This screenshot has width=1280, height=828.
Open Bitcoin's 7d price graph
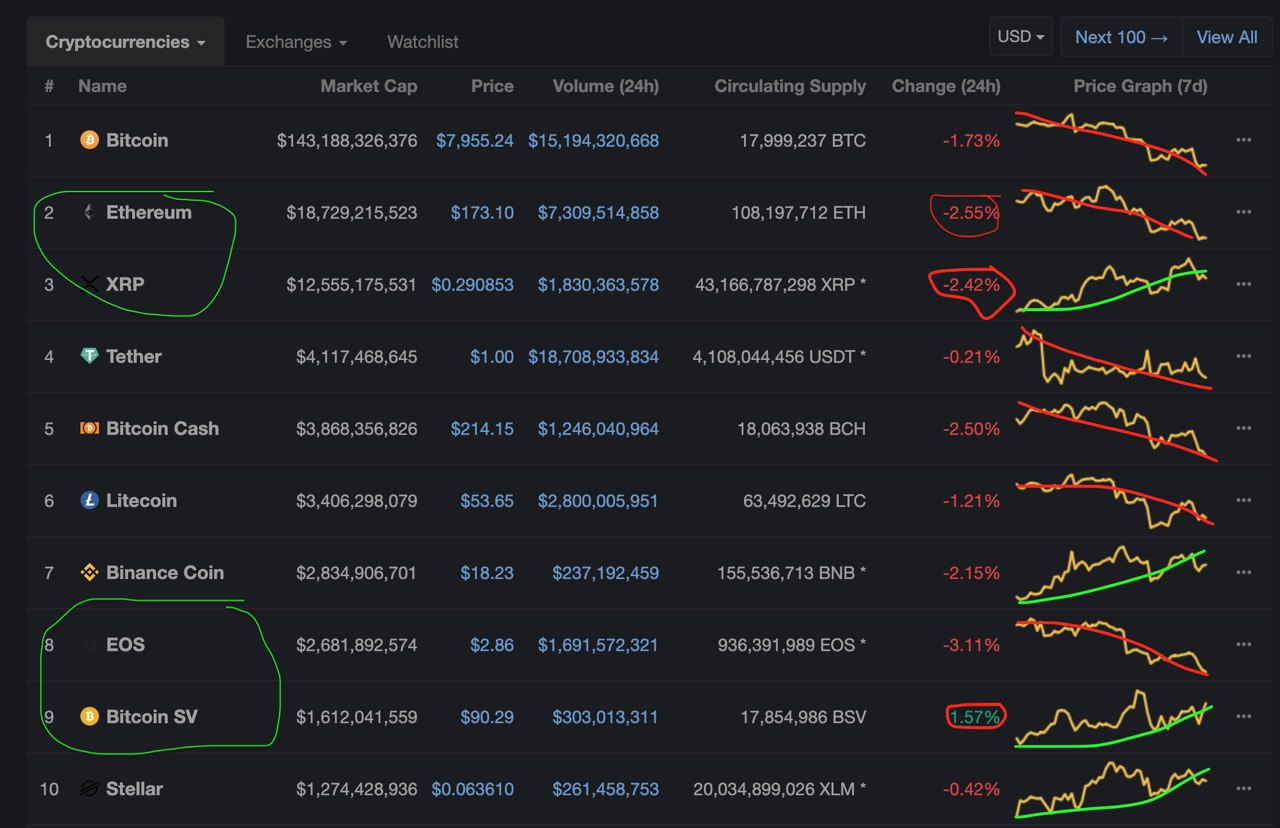(x=1112, y=142)
